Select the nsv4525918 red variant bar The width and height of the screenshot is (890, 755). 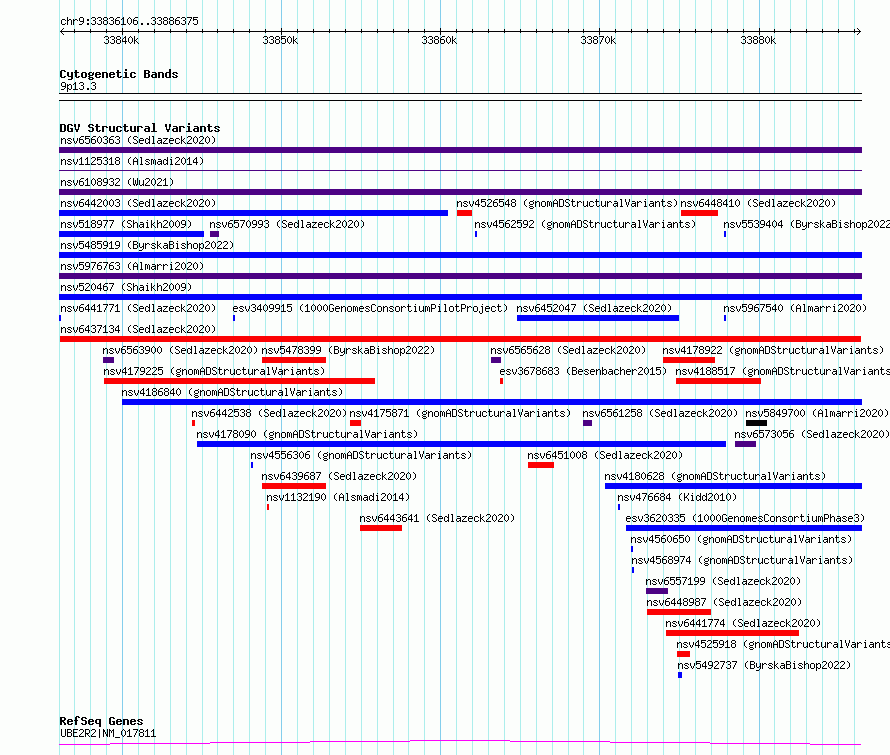click(683, 654)
